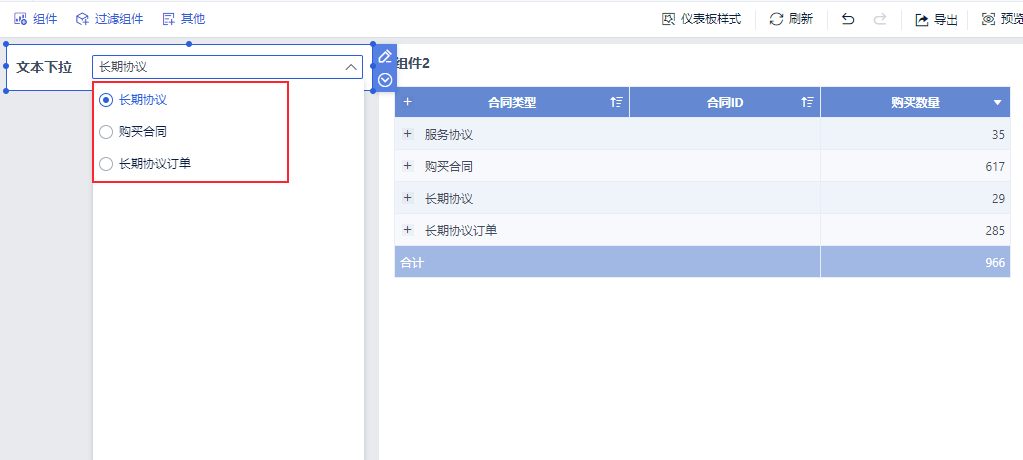Screen dimensions: 1023x460
Task: Click 服务协议 text in the table
Action: click(449, 134)
